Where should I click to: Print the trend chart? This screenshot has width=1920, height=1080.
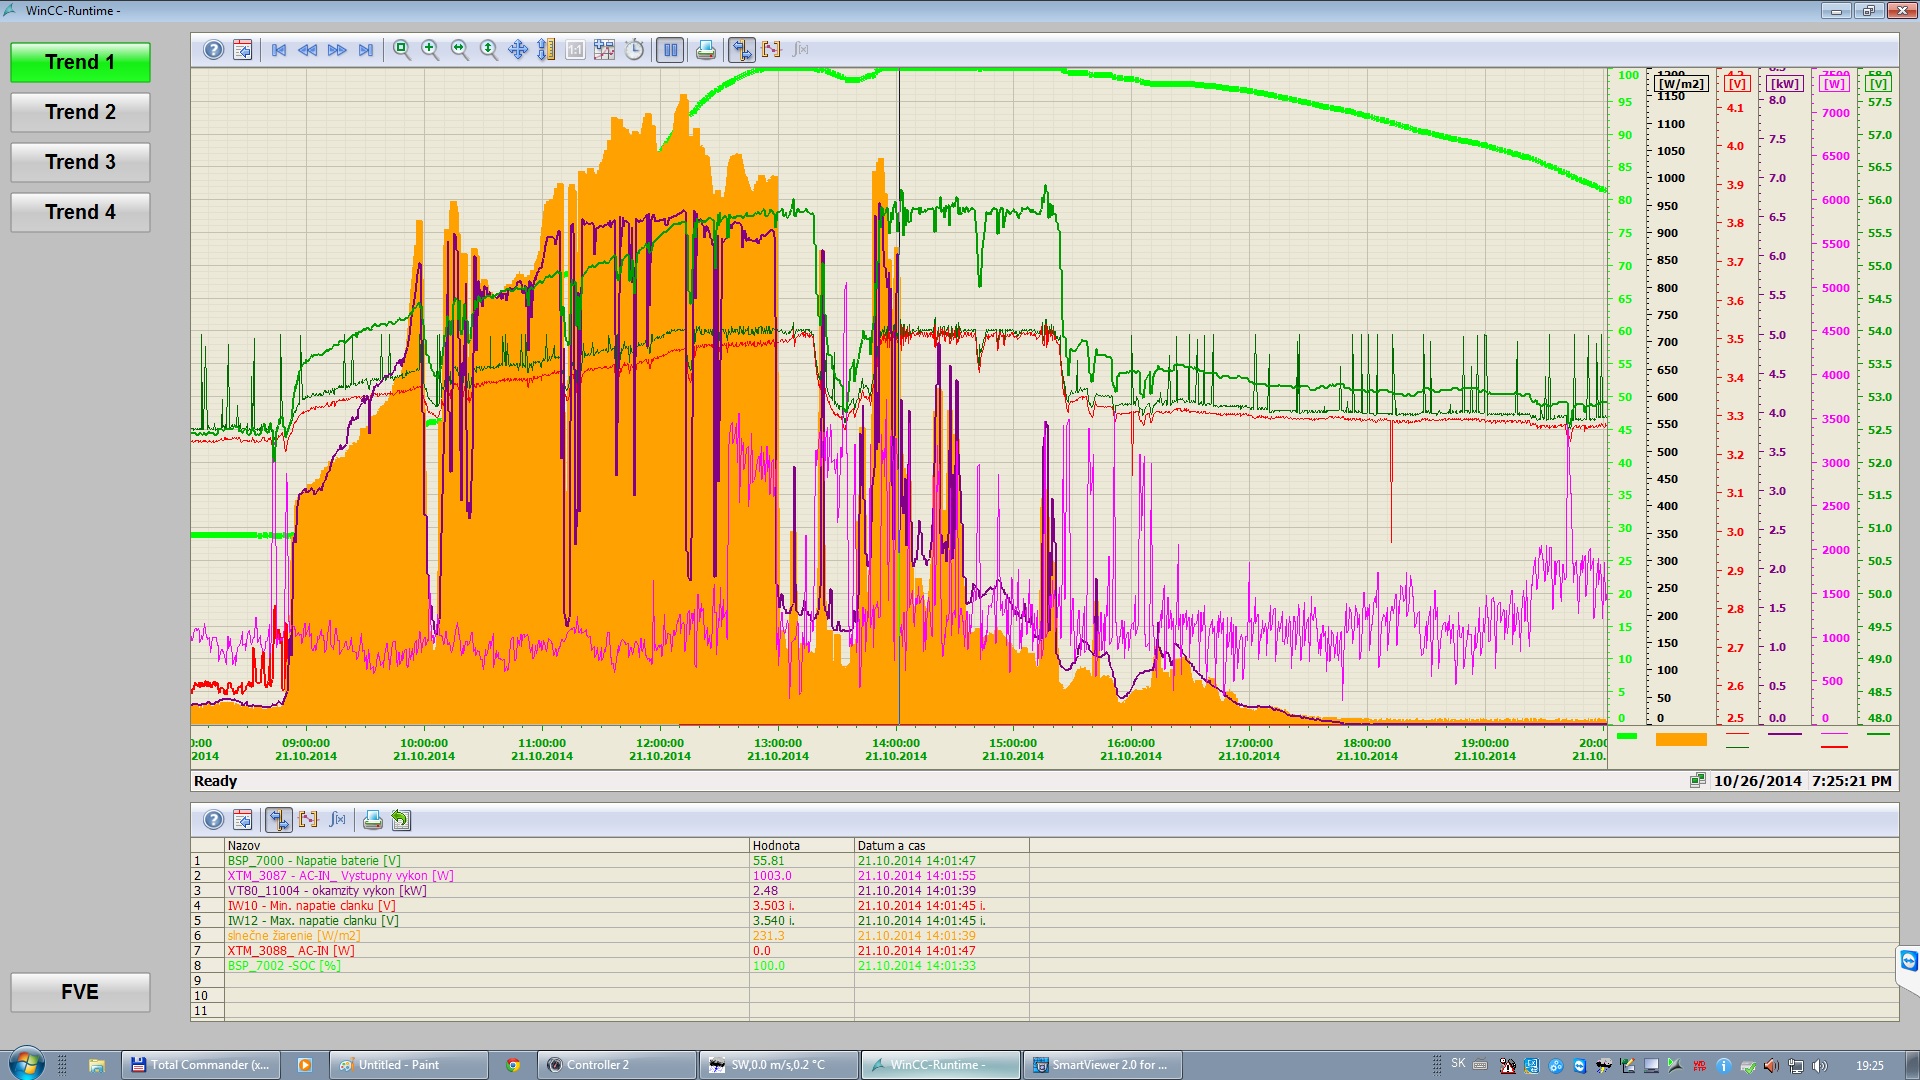click(706, 50)
